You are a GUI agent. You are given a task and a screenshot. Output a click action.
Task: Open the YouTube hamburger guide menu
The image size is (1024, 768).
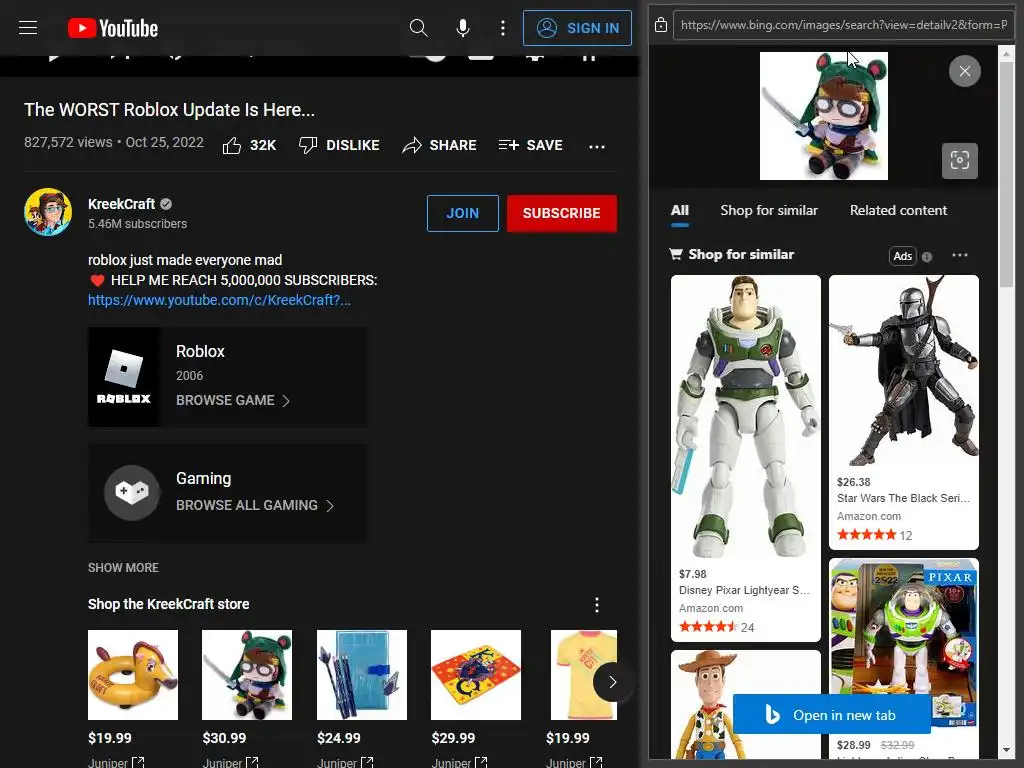tap(28, 27)
